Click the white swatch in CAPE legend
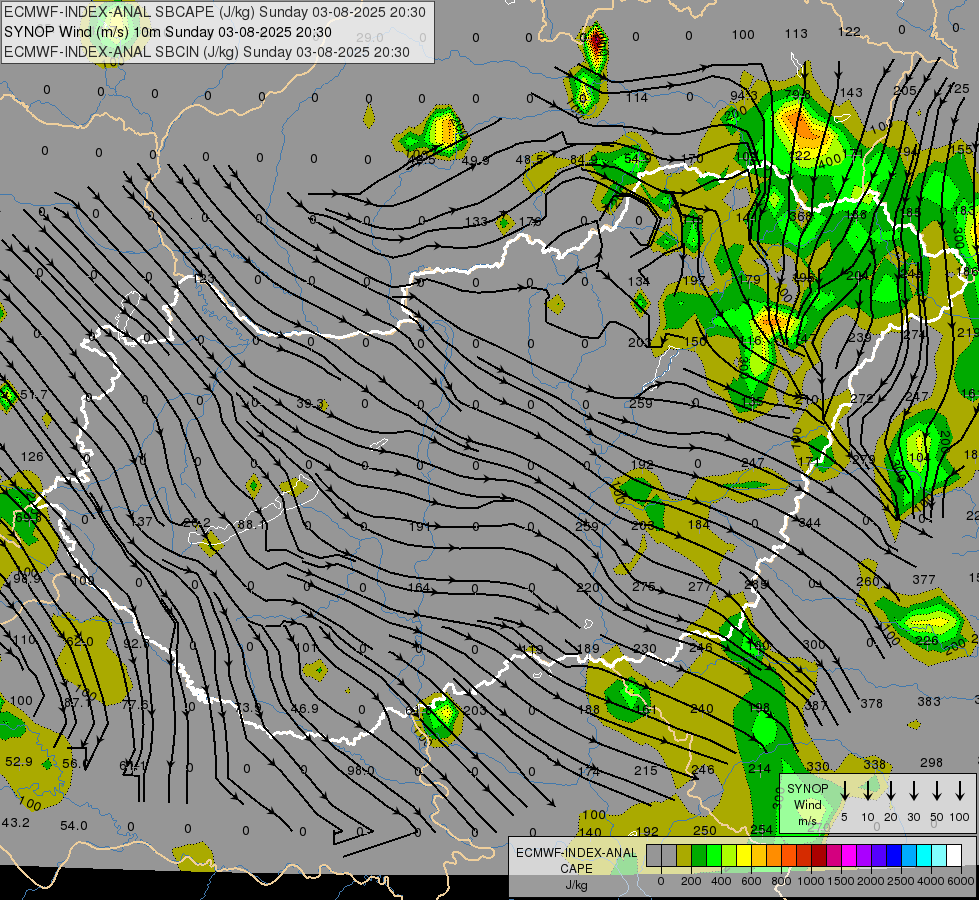 (x=954, y=856)
